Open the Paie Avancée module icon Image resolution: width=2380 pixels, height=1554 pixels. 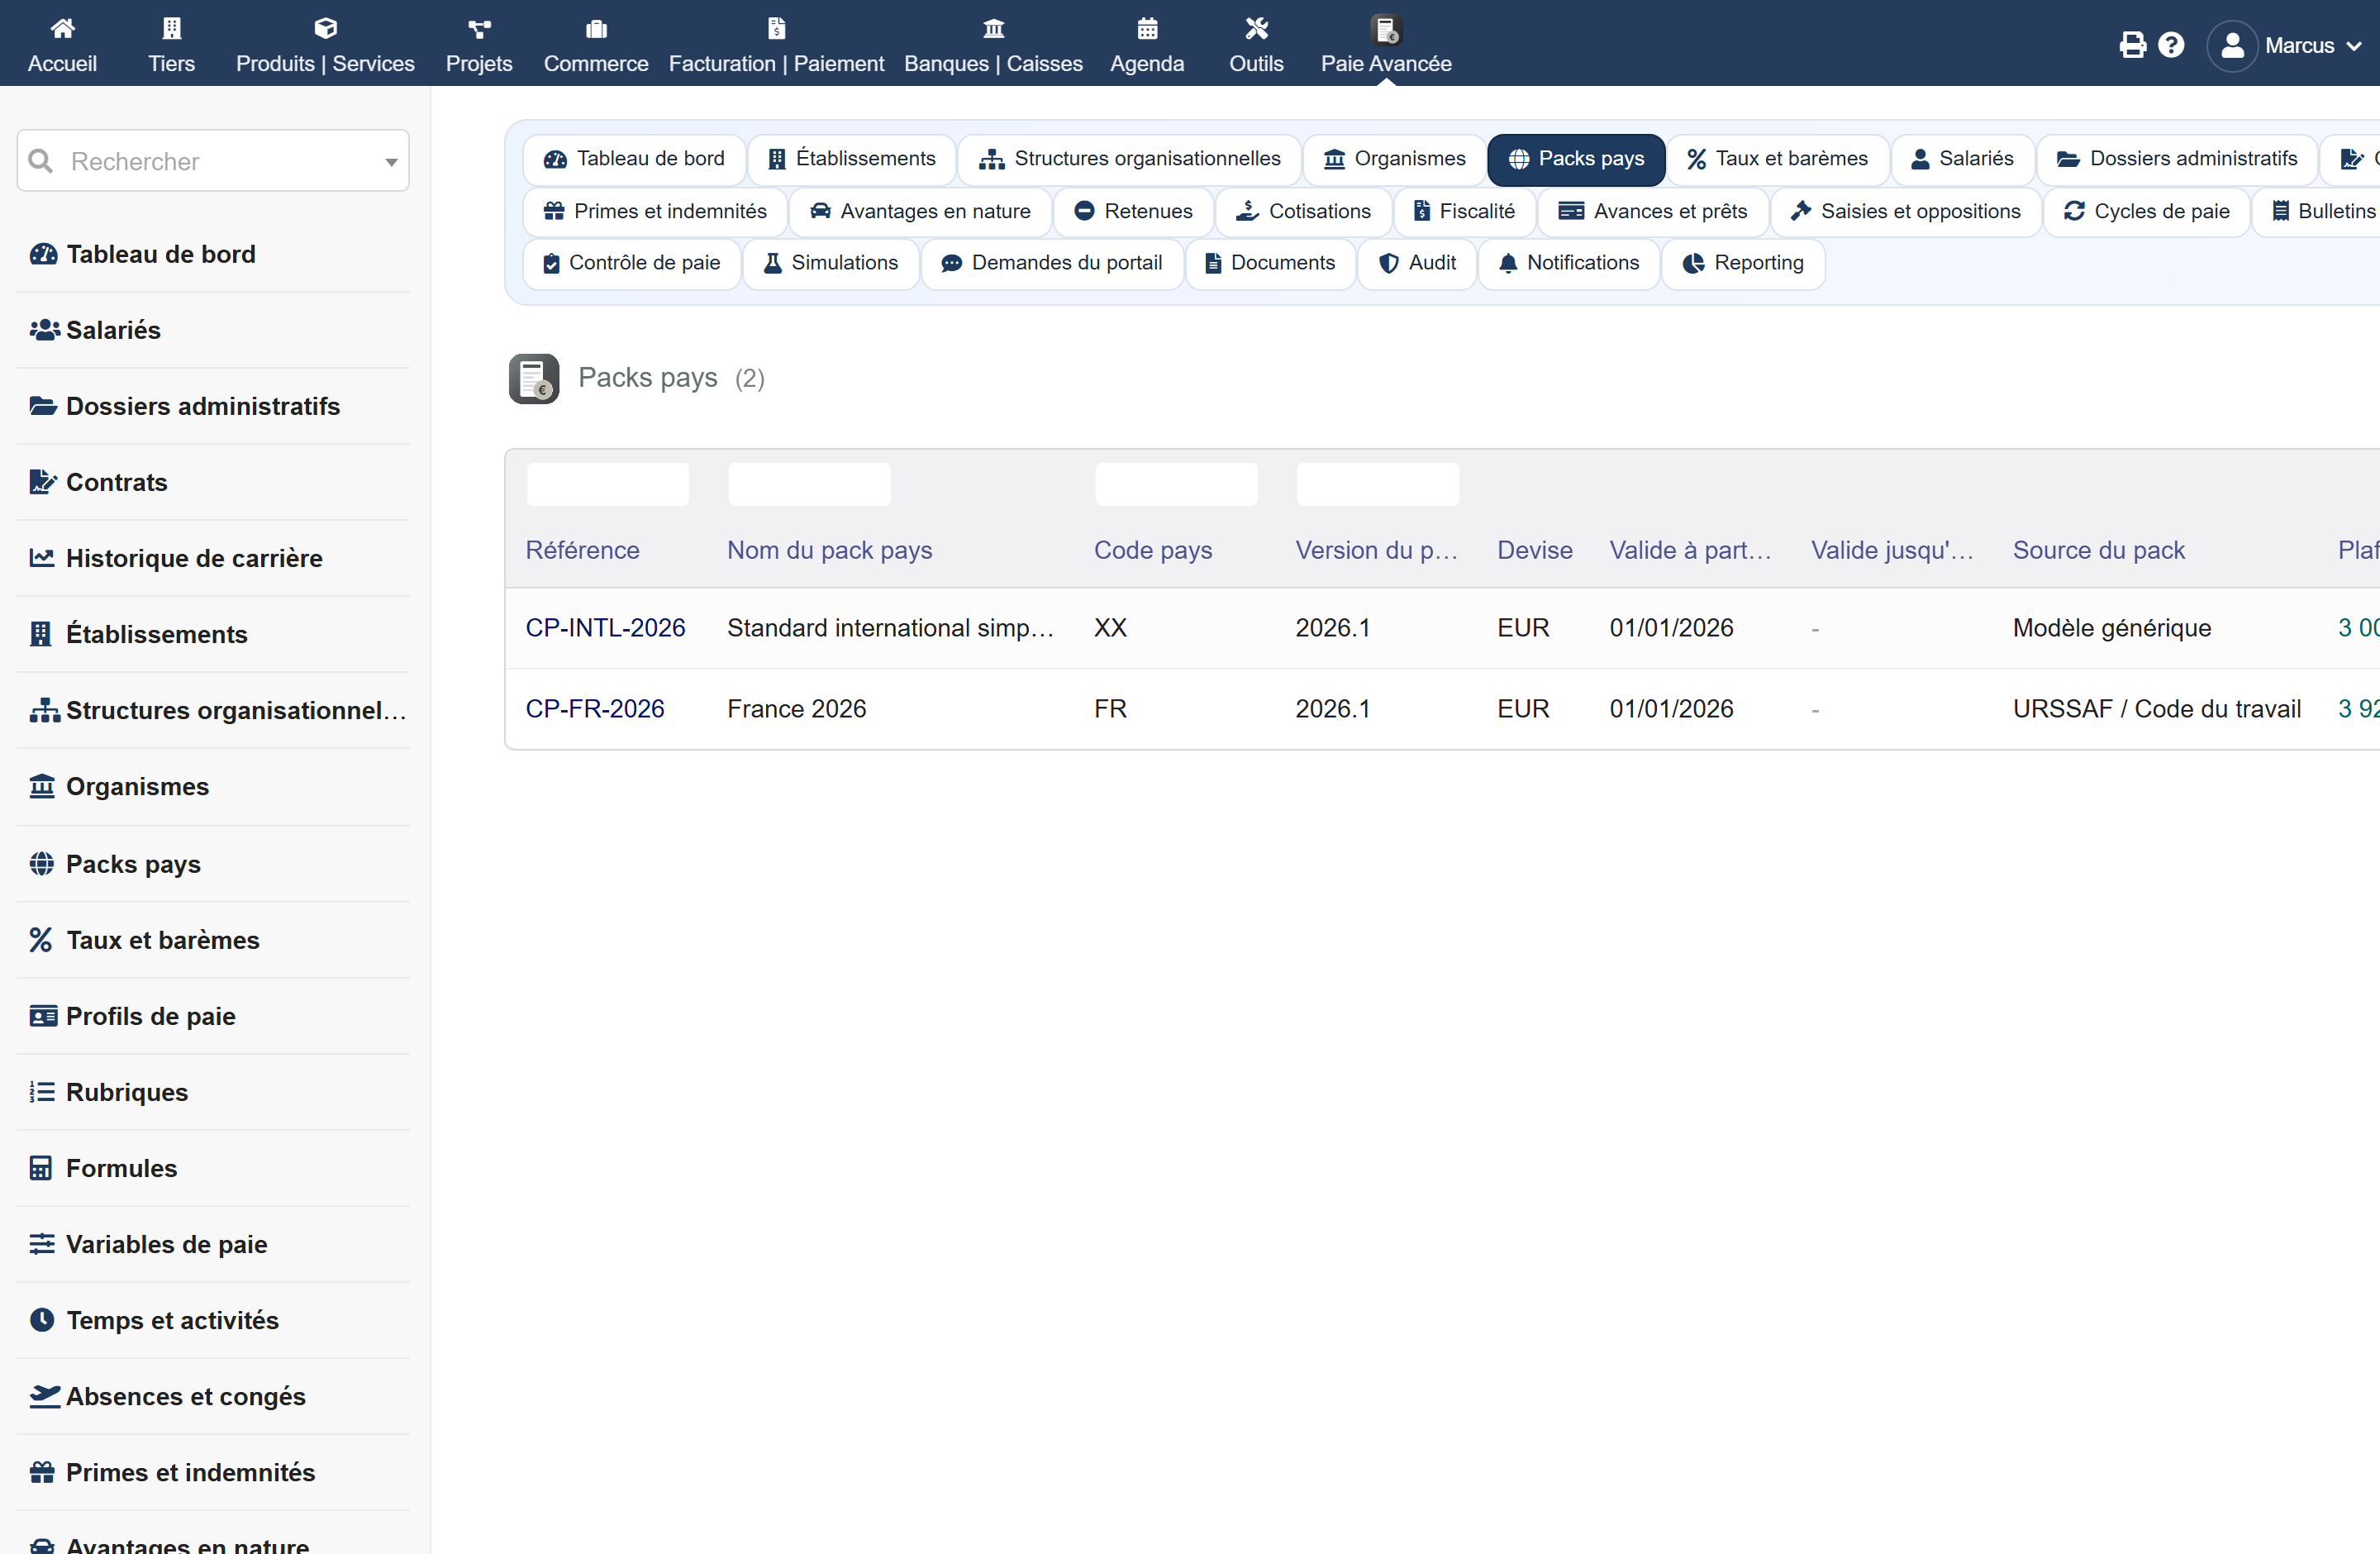1386,30
